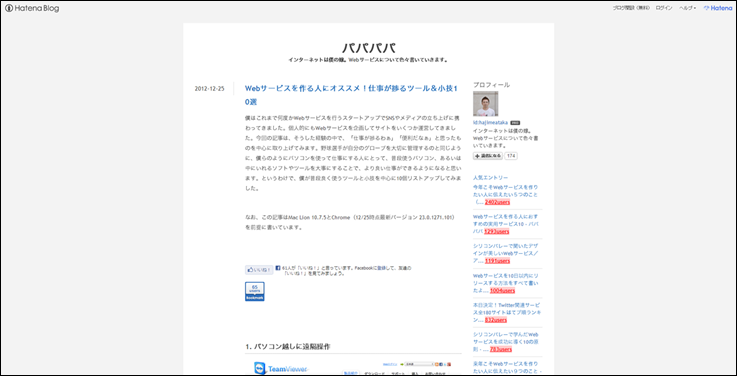Viewport: 737px width, 376px height.
Task: Open entry 今年こそWebサービスを作りたい人に伝えたい5つのこと
Action: (506, 194)
